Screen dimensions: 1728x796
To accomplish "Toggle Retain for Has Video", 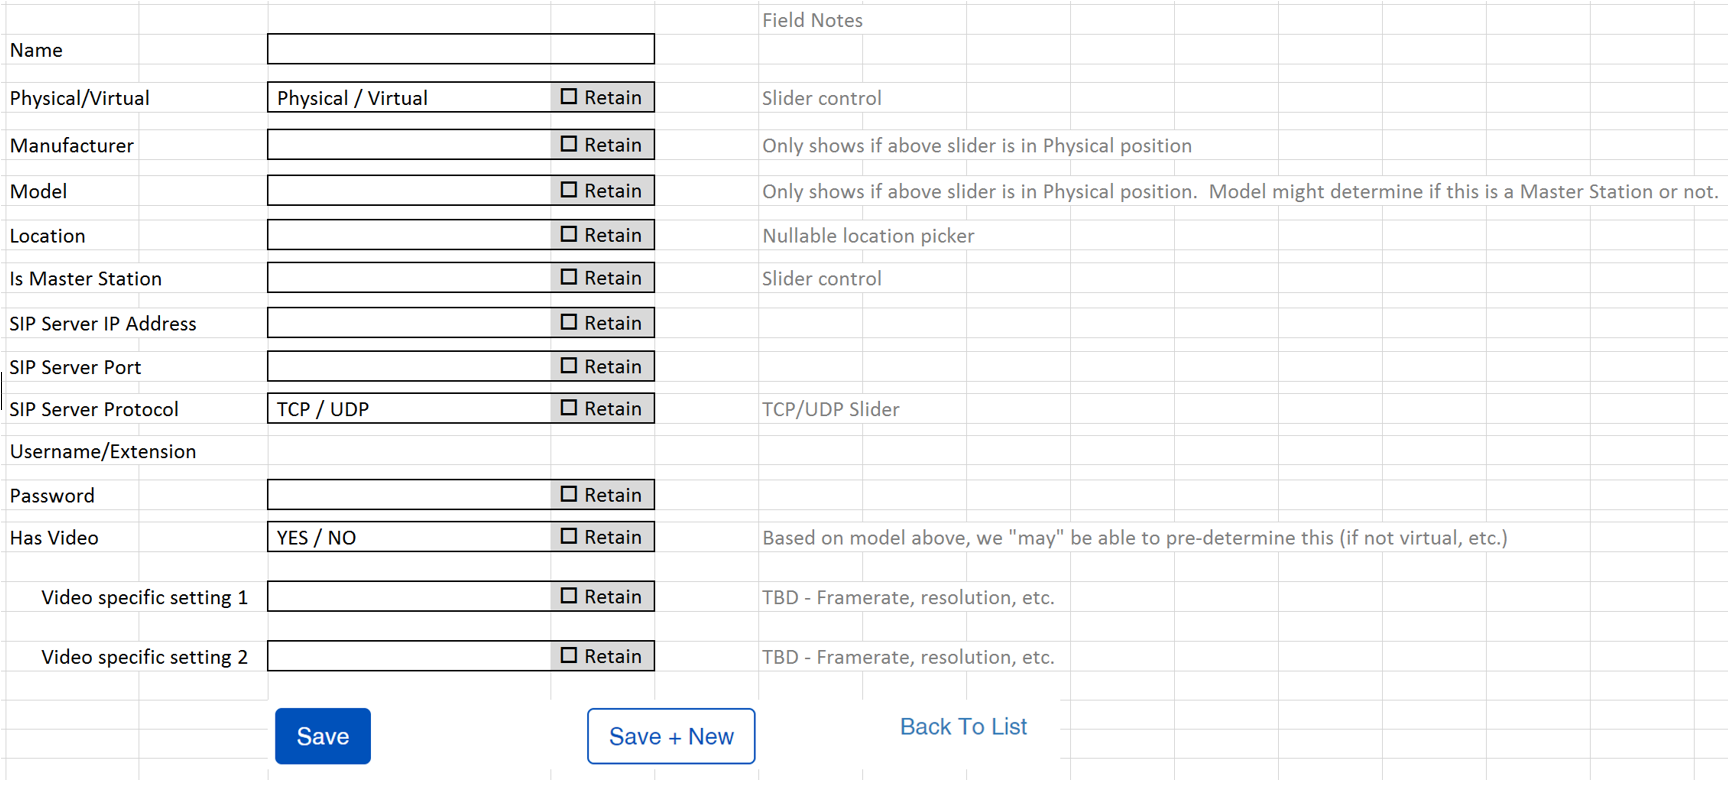I will point(569,536).
